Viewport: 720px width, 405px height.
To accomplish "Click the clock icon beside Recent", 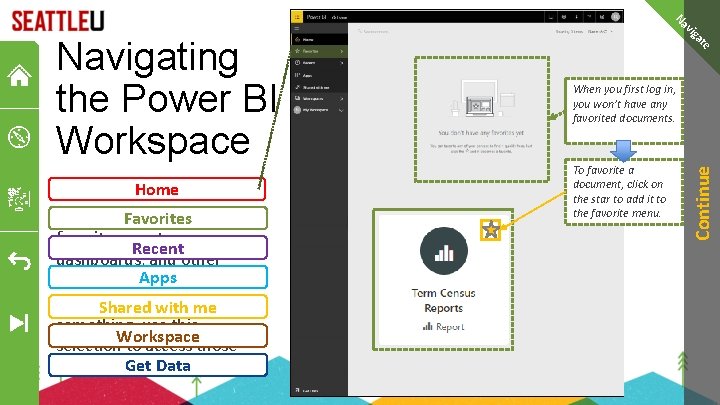I will click(x=298, y=63).
